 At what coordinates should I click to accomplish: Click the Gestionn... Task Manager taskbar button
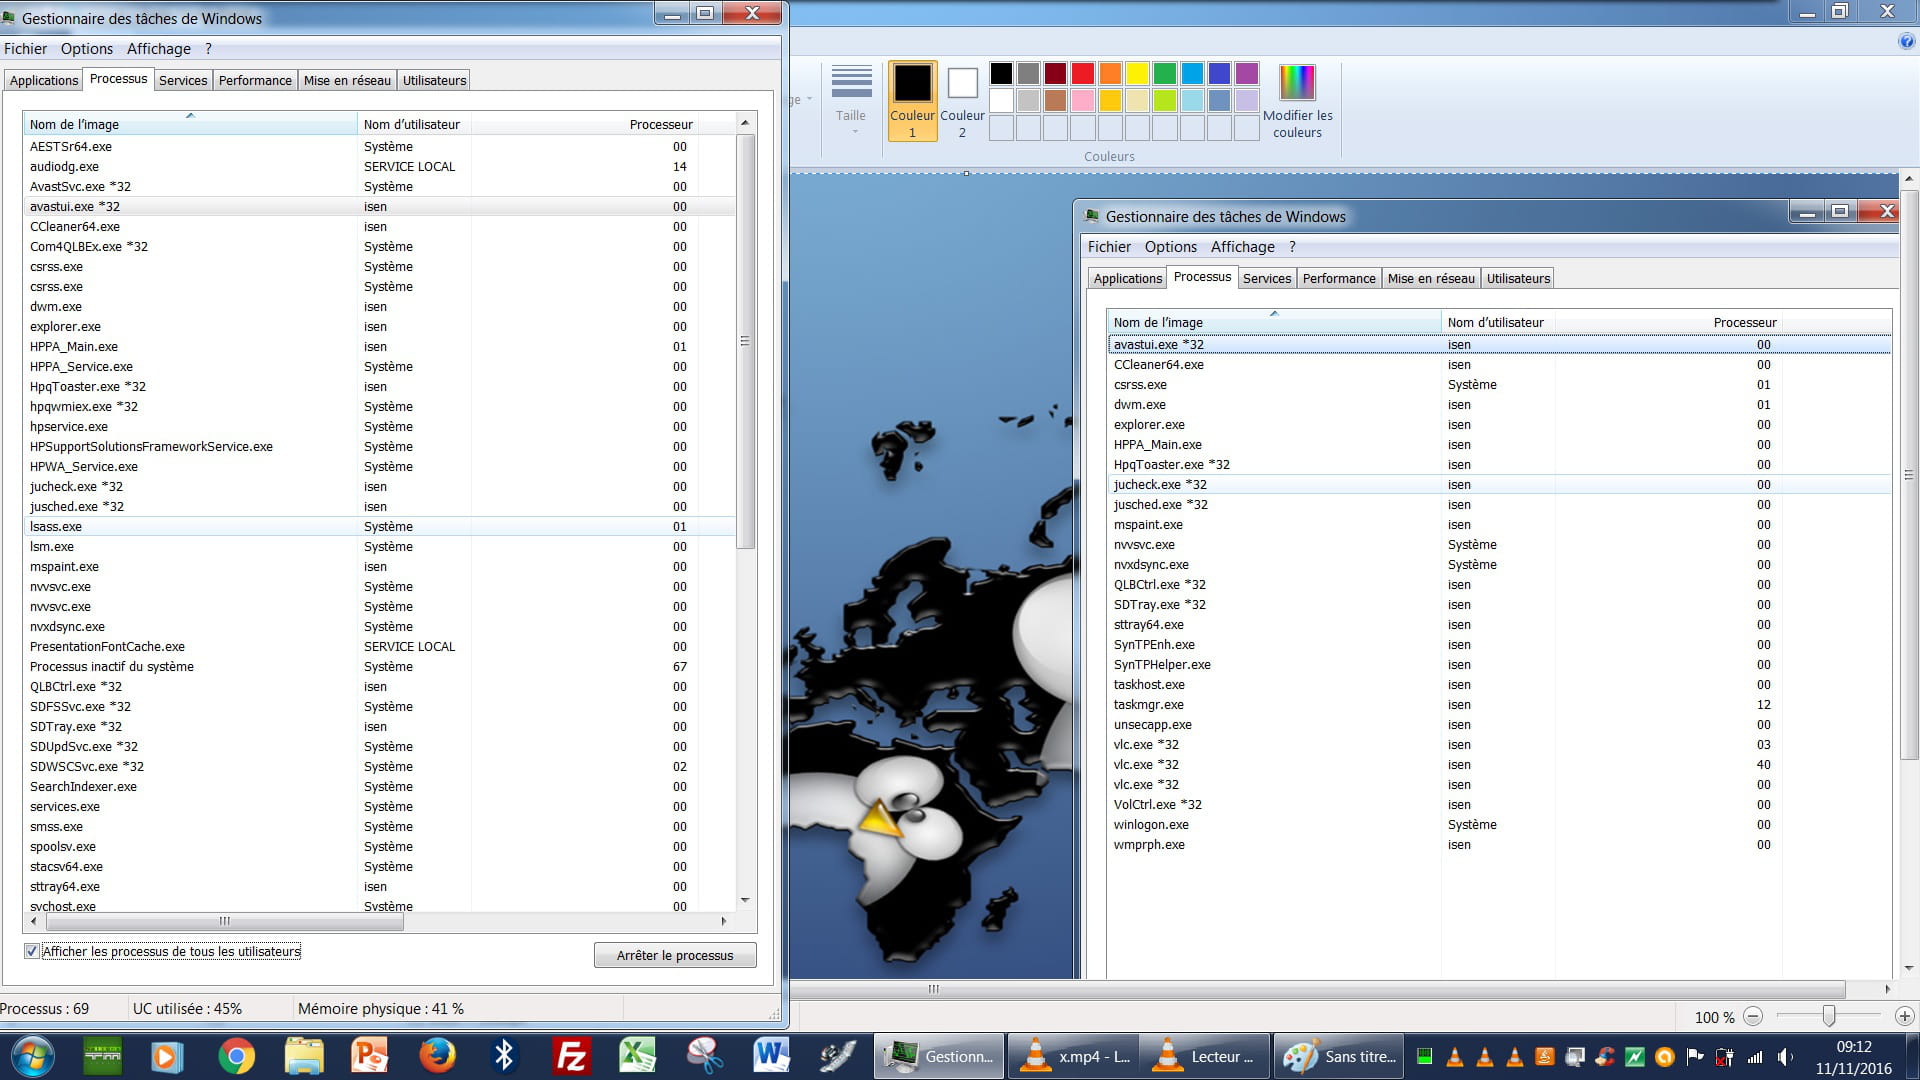click(x=939, y=1056)
